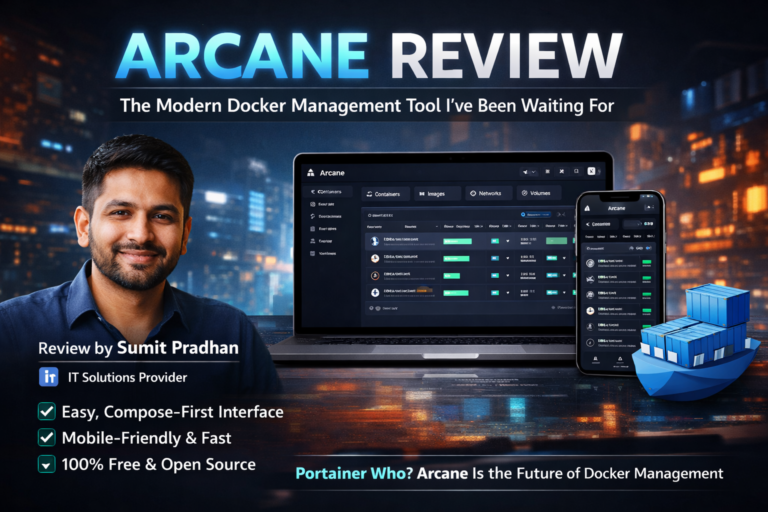The height and width of the screenshot is (512, 768).
Task: Click the Arcane logo on the laptop screen
Action: tap(311, 171)
